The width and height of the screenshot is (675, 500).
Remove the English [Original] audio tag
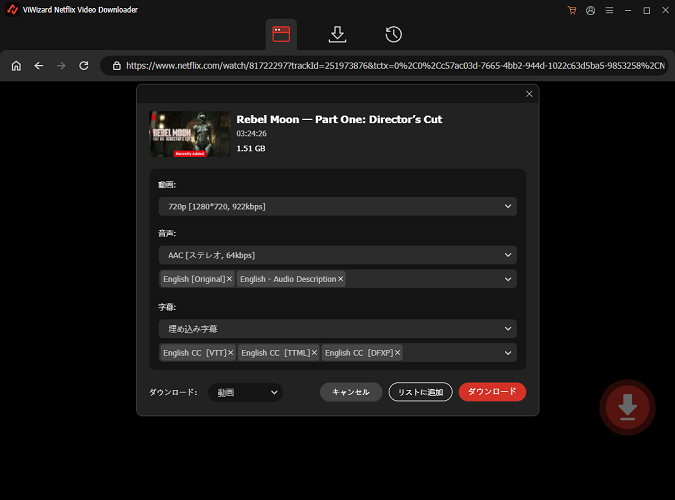[229, 279]
